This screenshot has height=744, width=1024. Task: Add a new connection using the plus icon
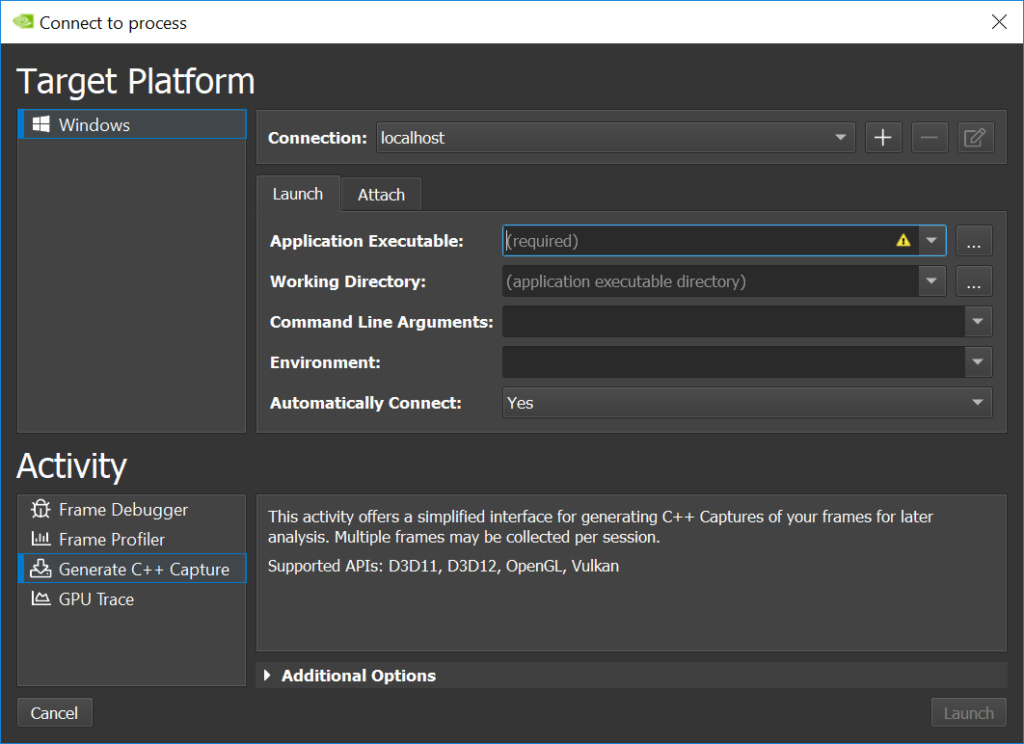(883, 137)
